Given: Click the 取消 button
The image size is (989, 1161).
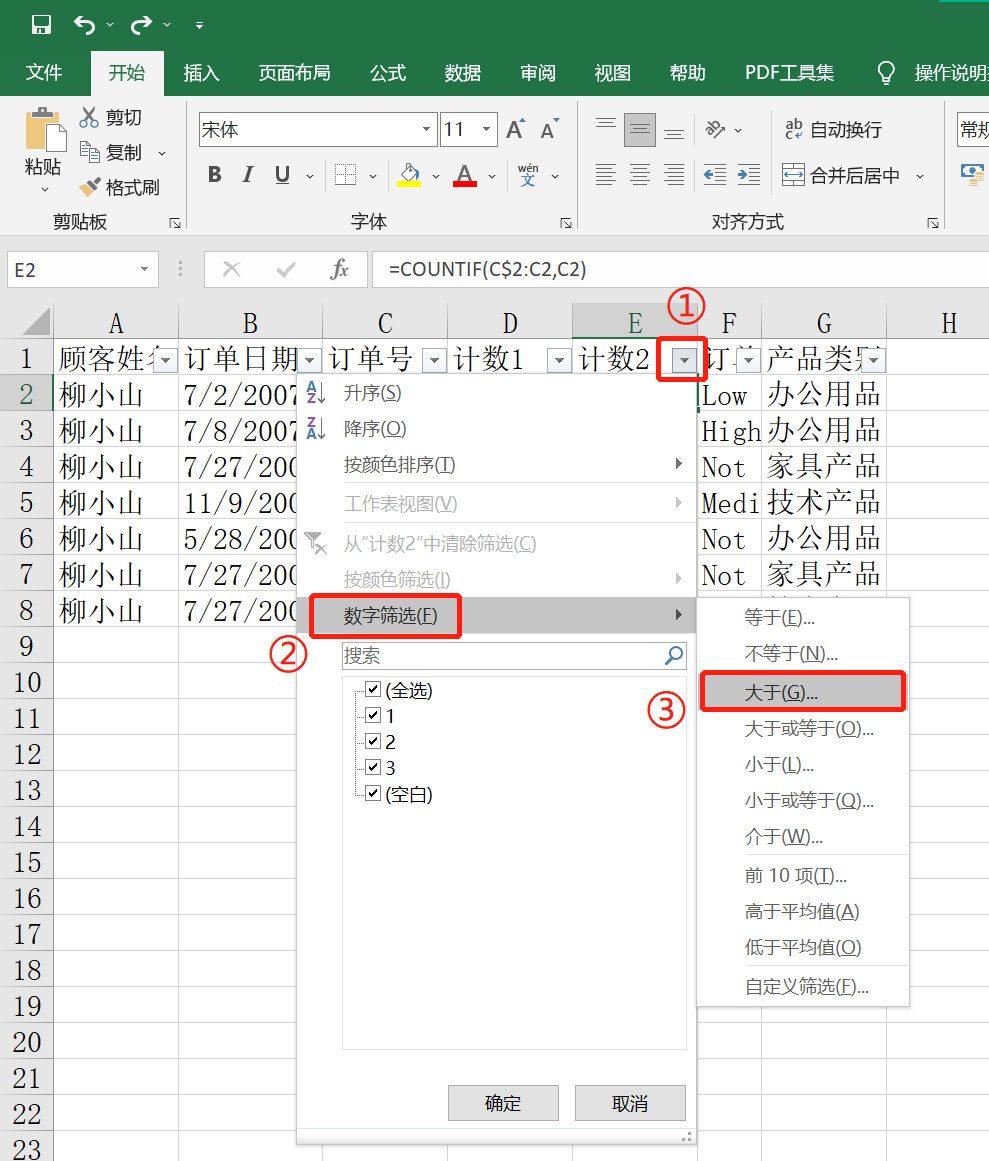Looking at the screenshot, I should click(x=630, y=1103).
